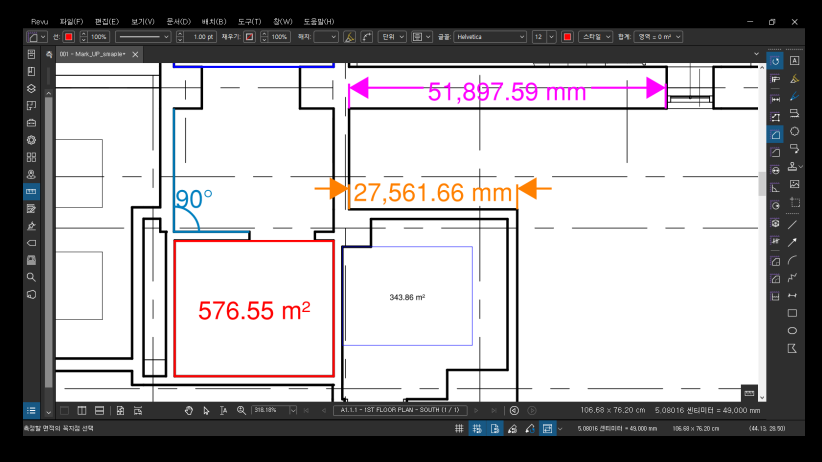
Task: Open the 보기(V) menu
Action: [143, 22]
